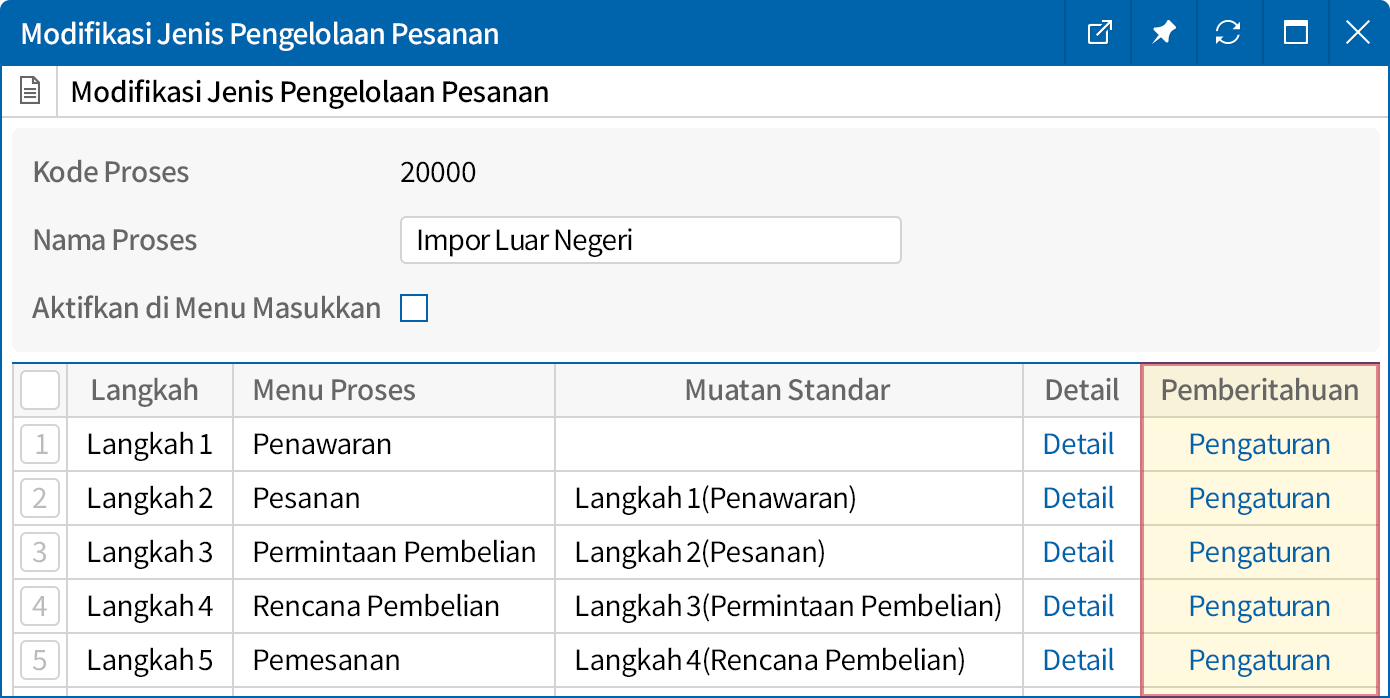This screenshot has width=1390, height=698.
Task: Refresh the form using reload icon
Action: tap(1228, 33)
